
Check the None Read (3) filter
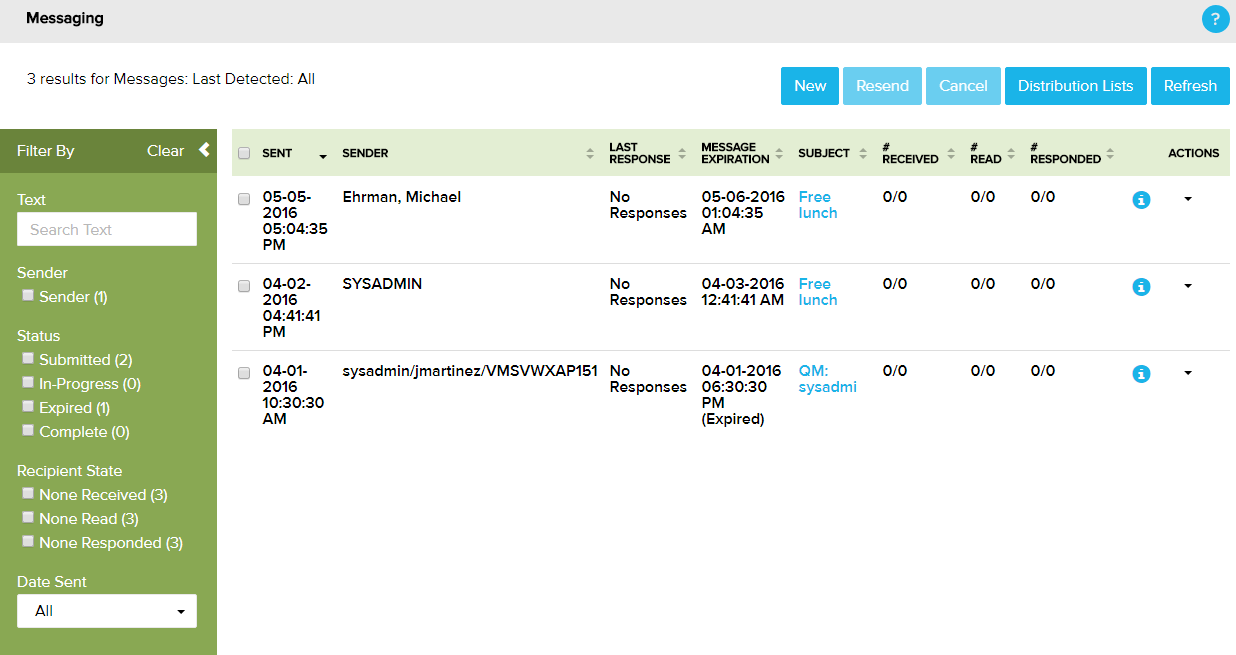tap(28, 517)
